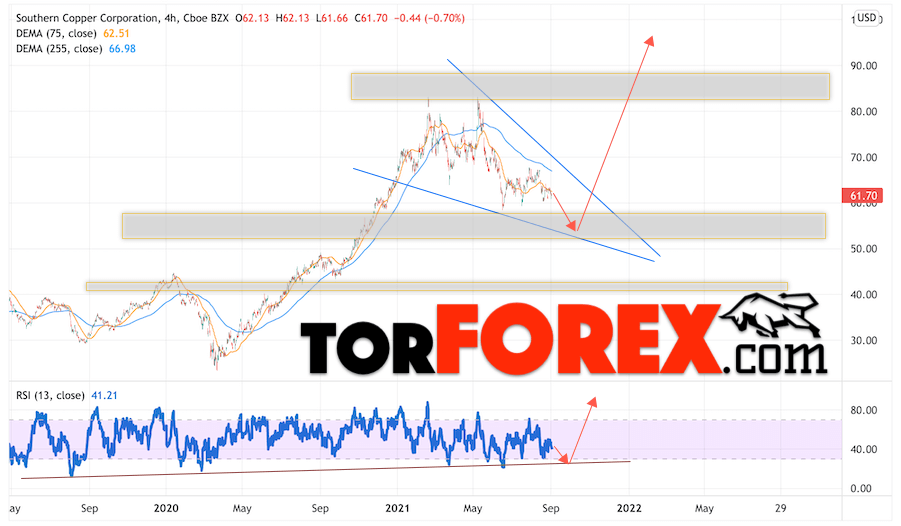
Task: Click the 70.00 price axis label
Action: [864, 158]
